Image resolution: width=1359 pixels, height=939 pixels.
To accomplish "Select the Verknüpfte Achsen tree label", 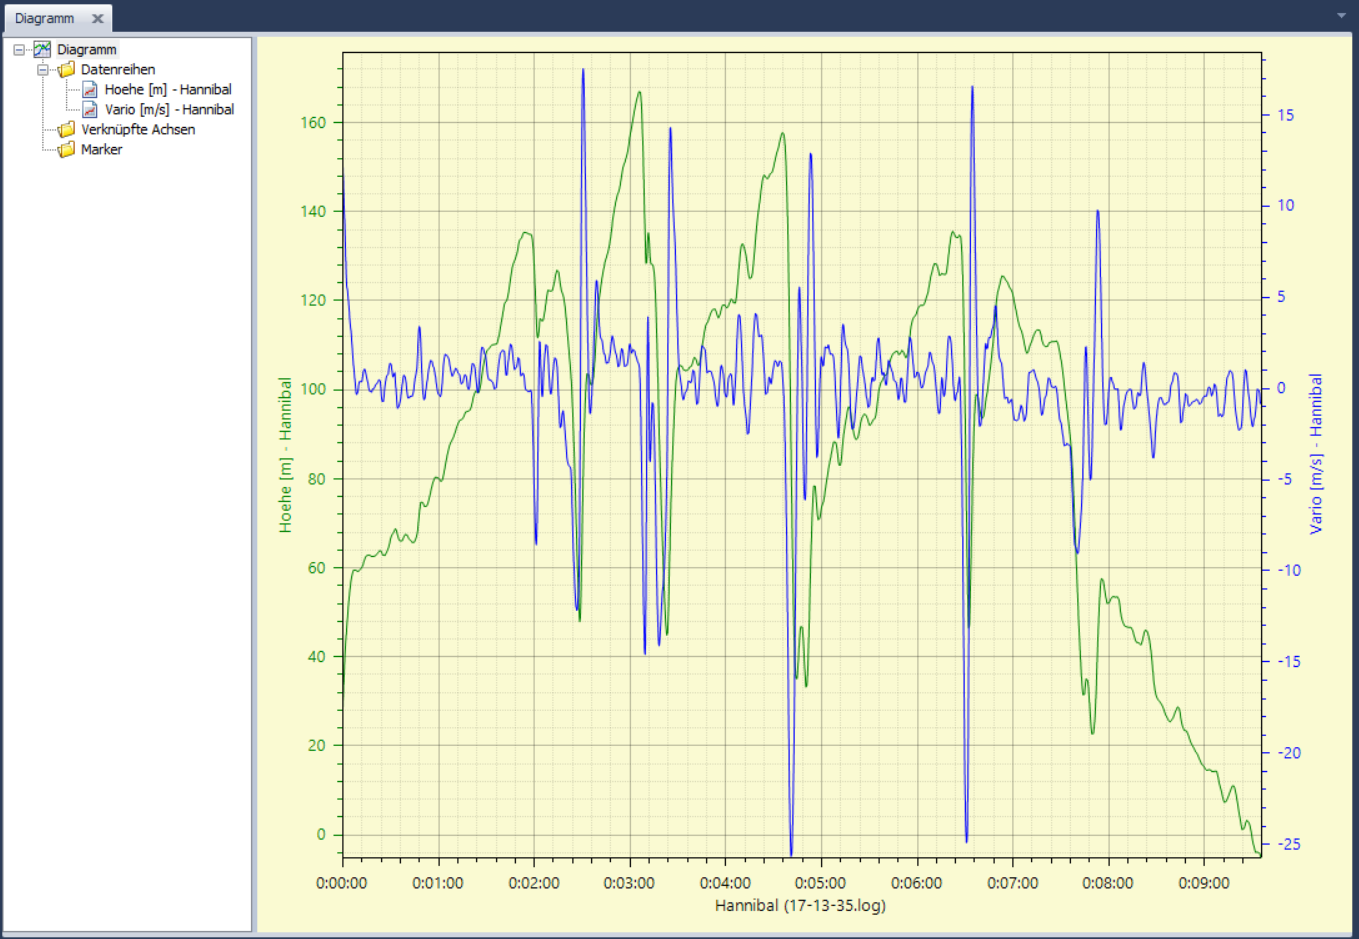I will click(x=138, y=129).
